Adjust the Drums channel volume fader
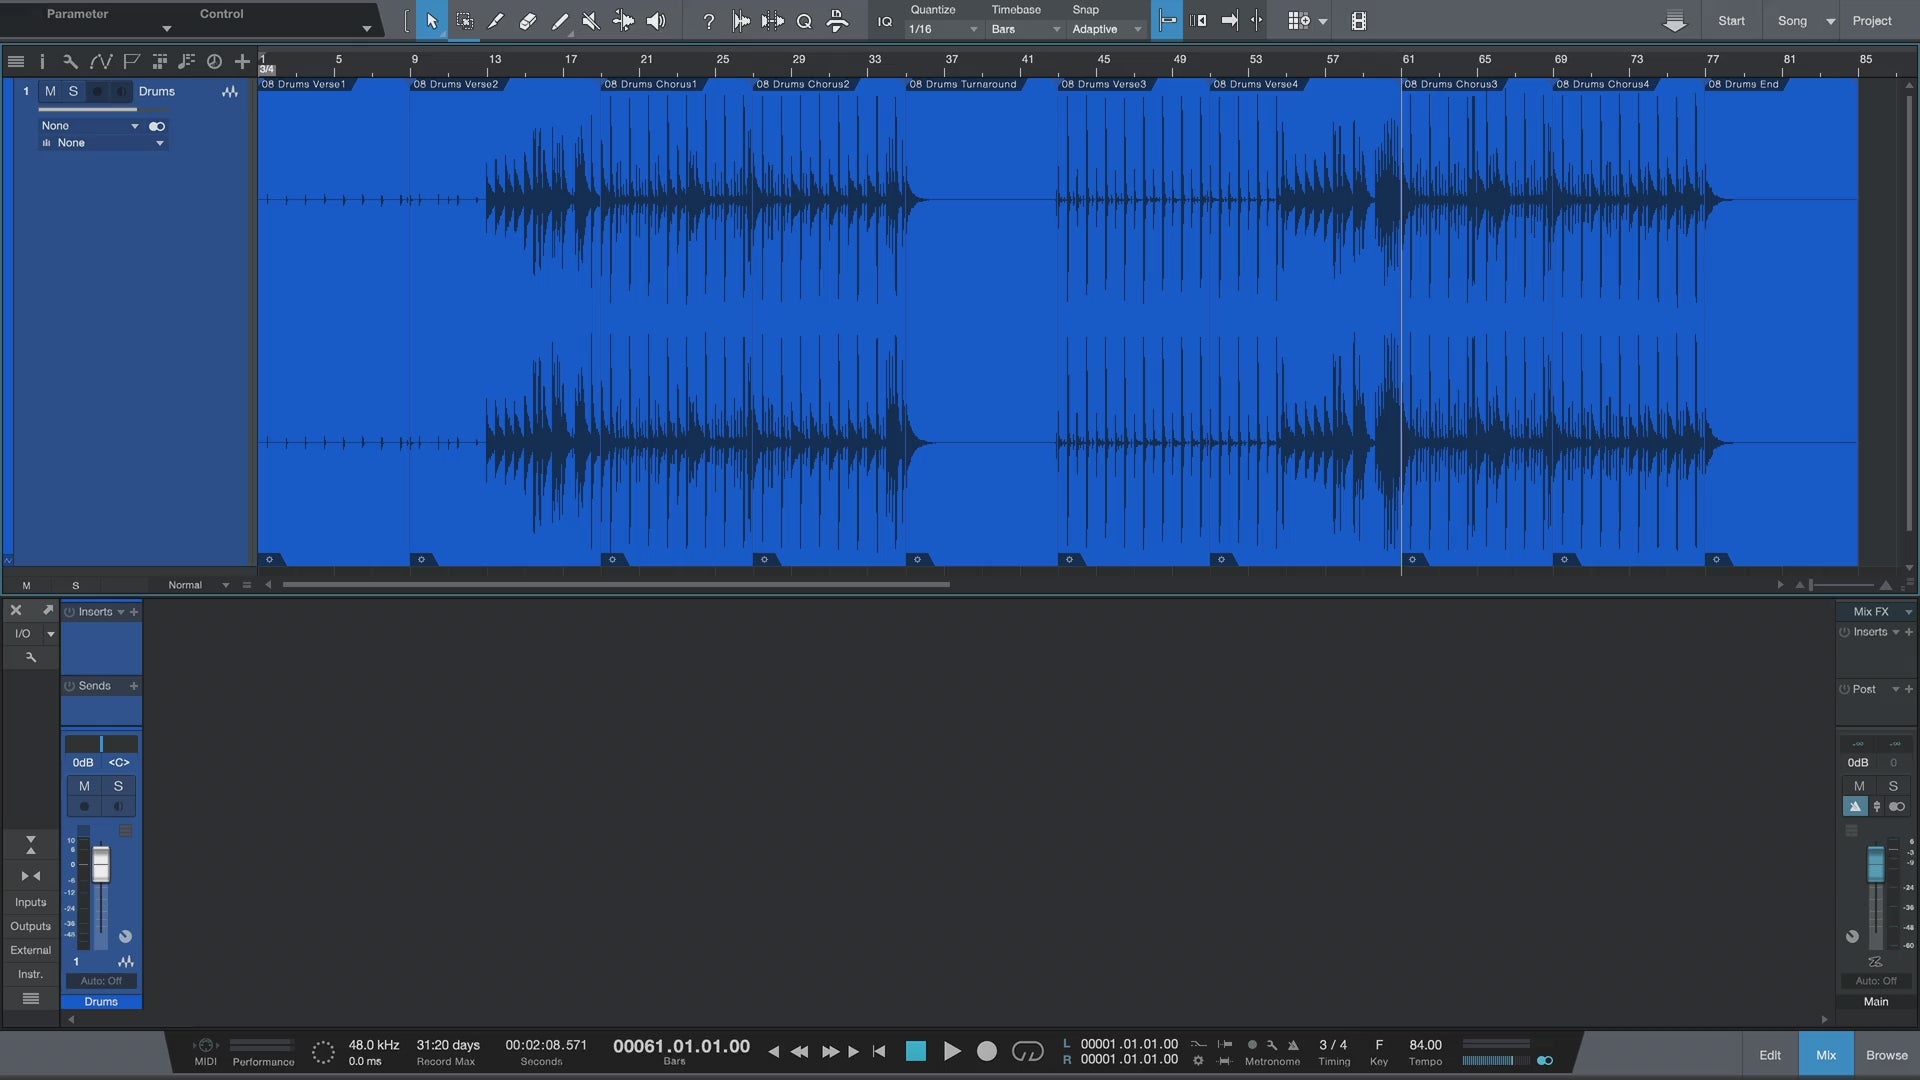1920x1080 pixels. pyautogui.click(x=101, y=865)
